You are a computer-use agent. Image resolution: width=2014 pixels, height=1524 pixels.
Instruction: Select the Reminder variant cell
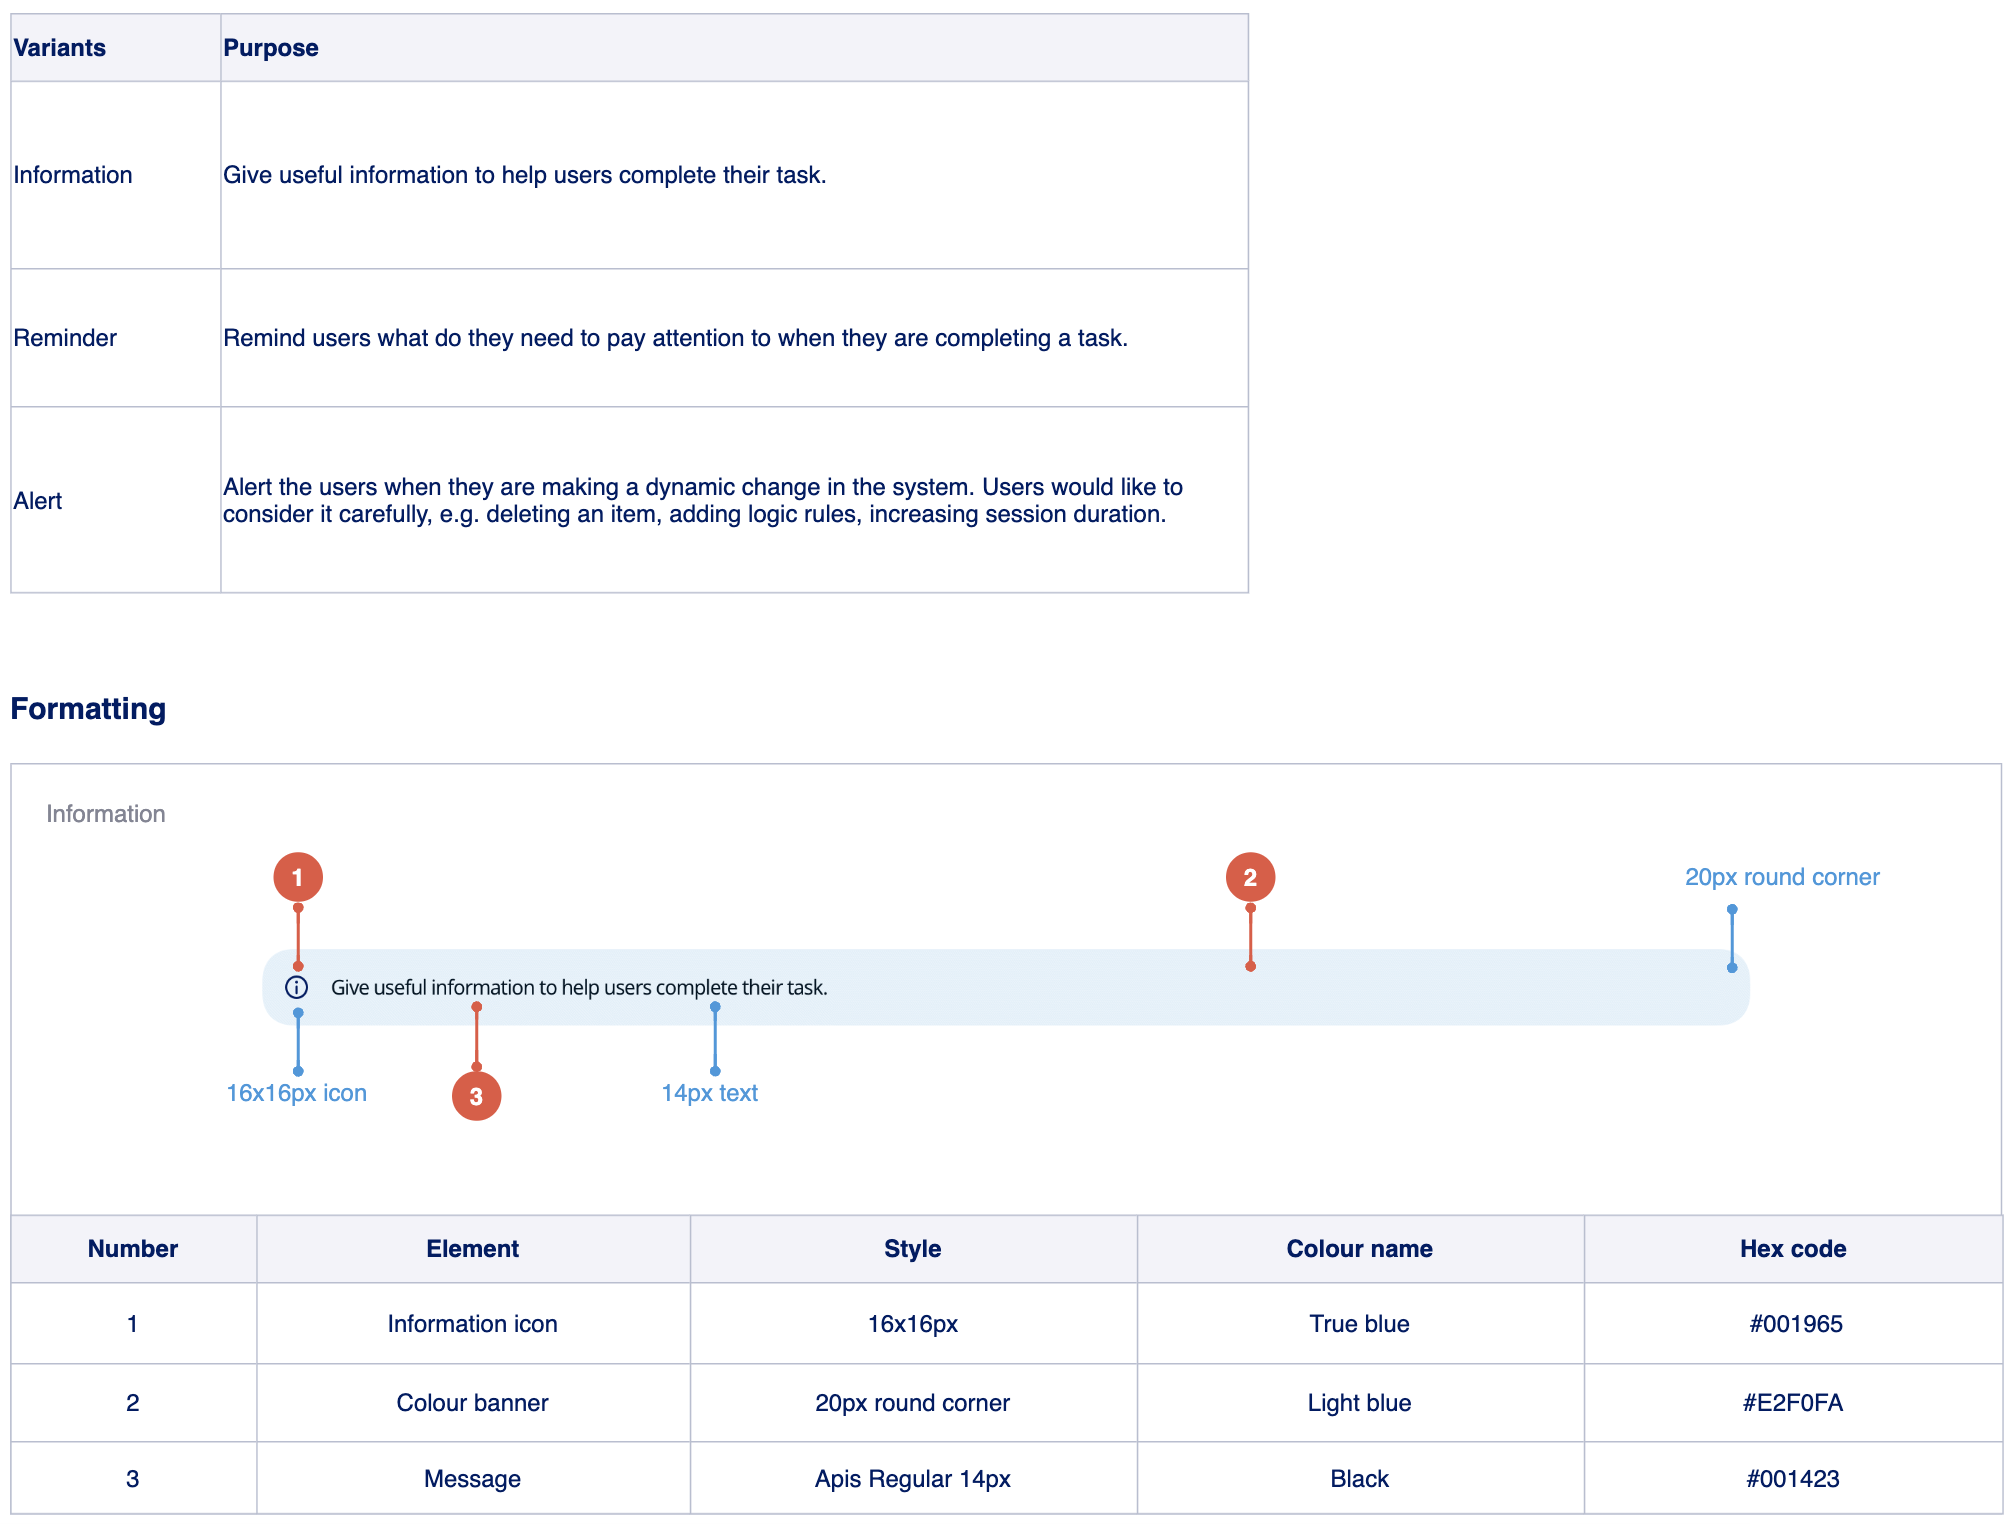(65, 338)
